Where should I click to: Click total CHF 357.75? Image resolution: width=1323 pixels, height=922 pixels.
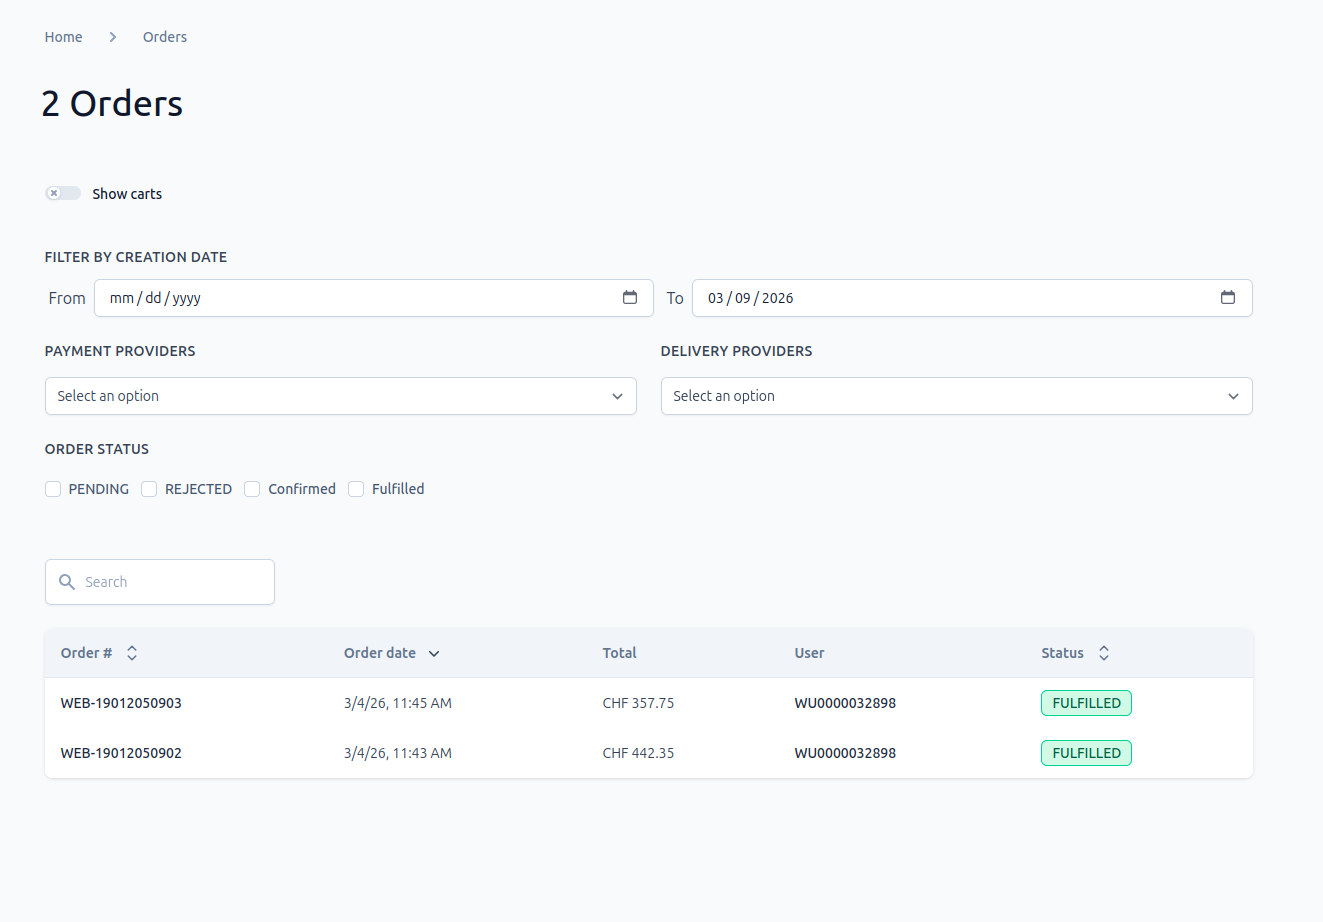638,703
